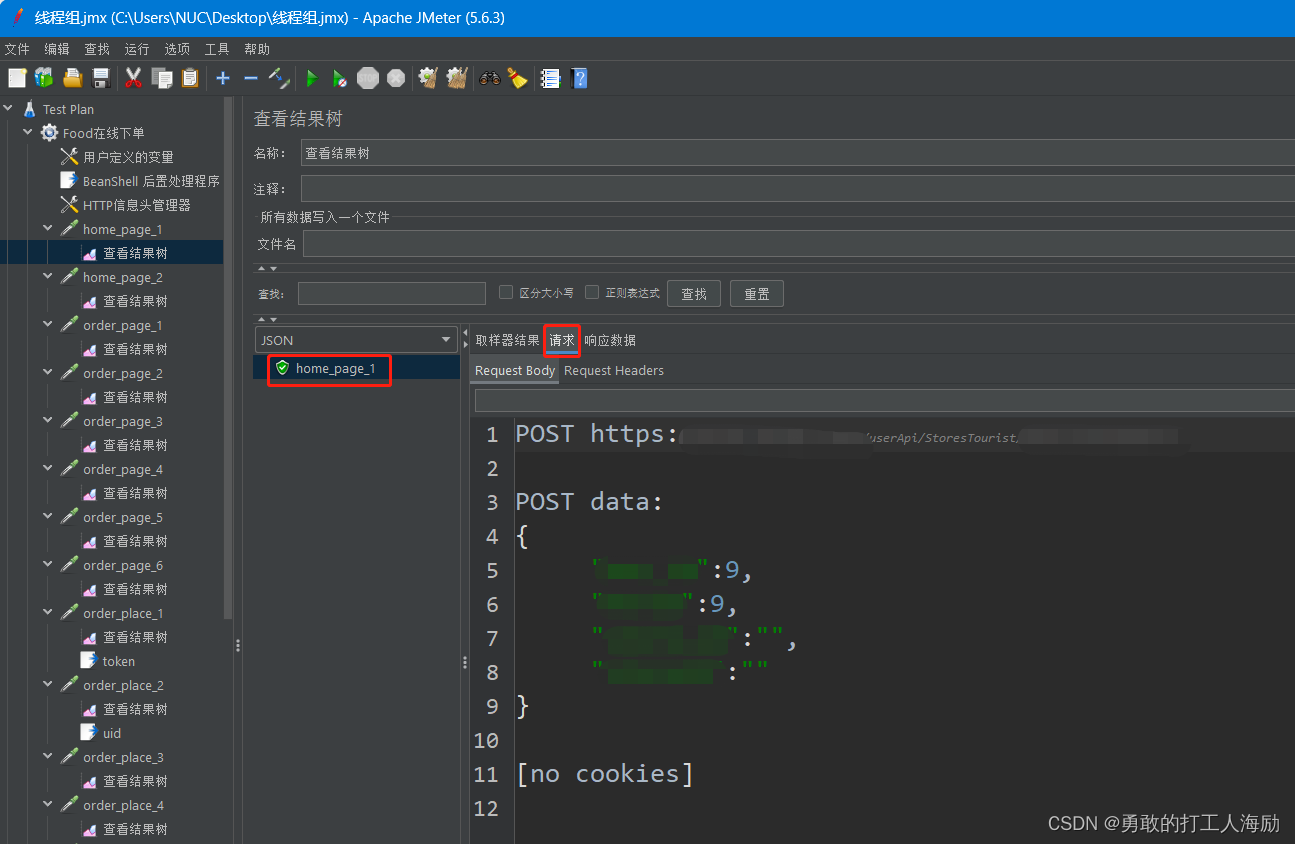Select the order_page_6 sampler in tree
Viewport: 1295px width, 844px height.
[x=123, y=565]
